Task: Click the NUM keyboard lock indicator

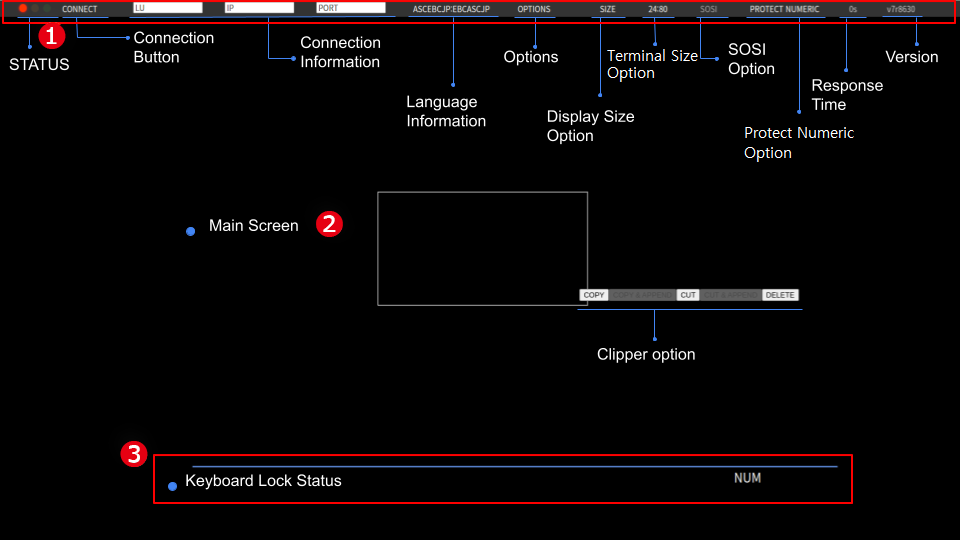Action: (747, 478)
